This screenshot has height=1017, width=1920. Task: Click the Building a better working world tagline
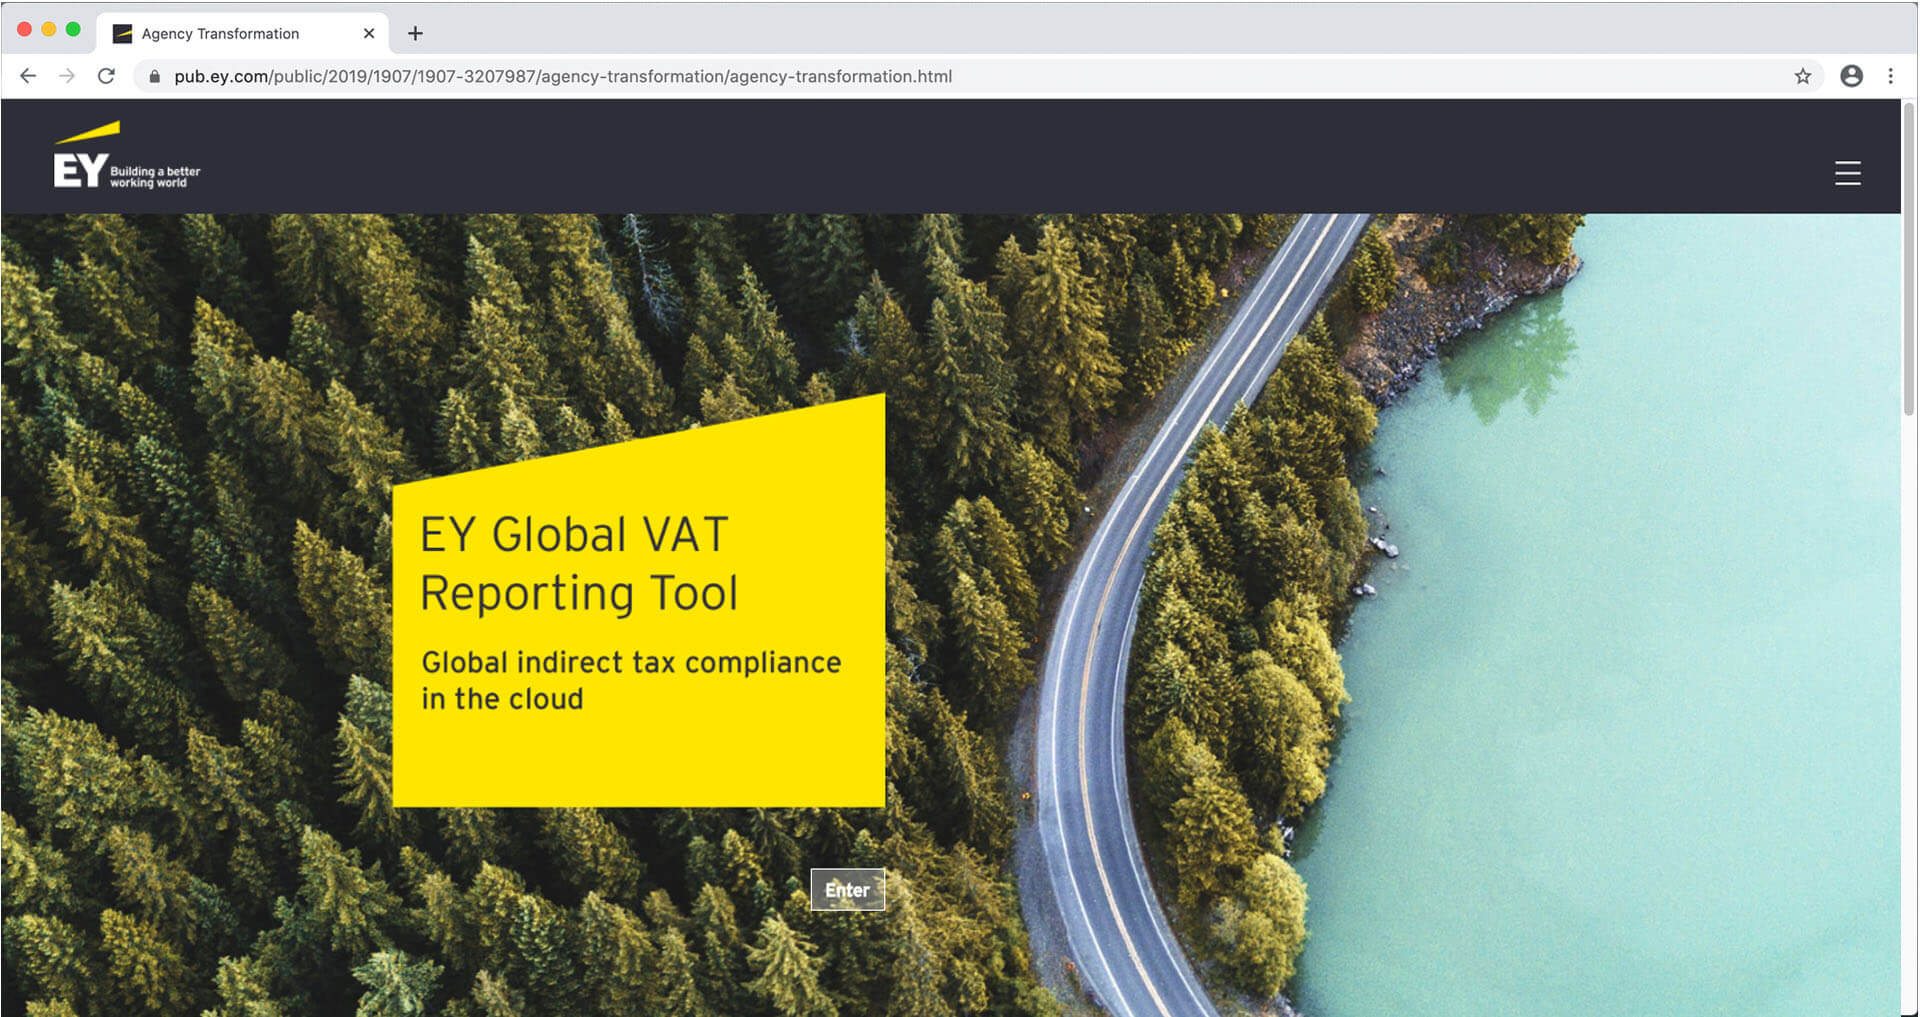(155, 177)
